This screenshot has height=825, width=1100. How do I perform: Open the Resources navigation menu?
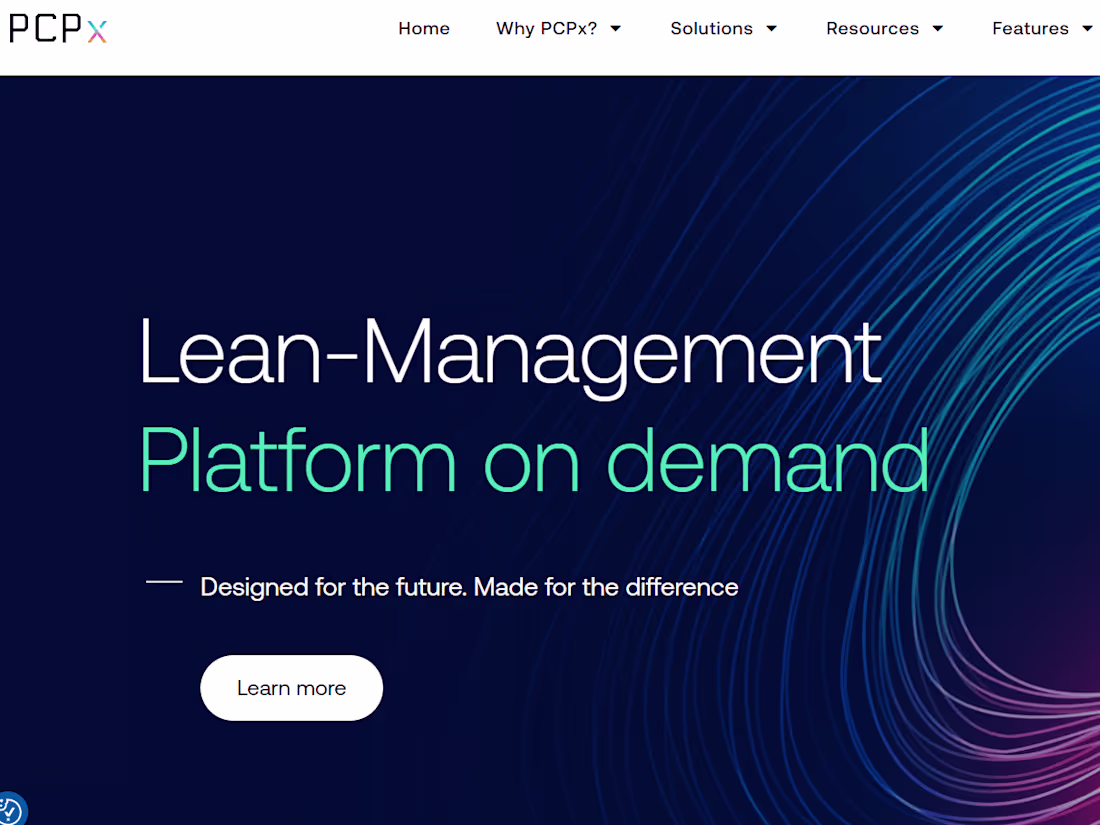tap(872, 29)
